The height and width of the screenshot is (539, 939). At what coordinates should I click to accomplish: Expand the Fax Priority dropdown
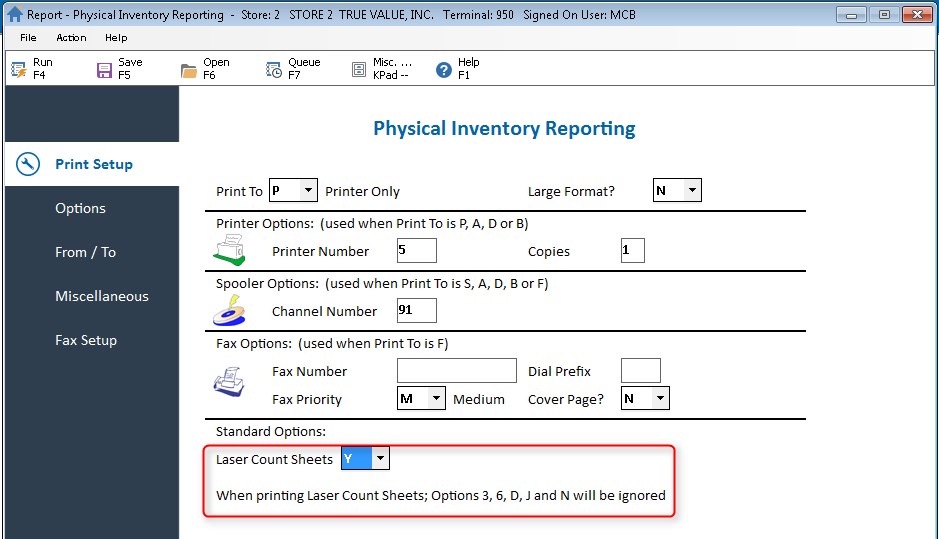tap(435, 398)
